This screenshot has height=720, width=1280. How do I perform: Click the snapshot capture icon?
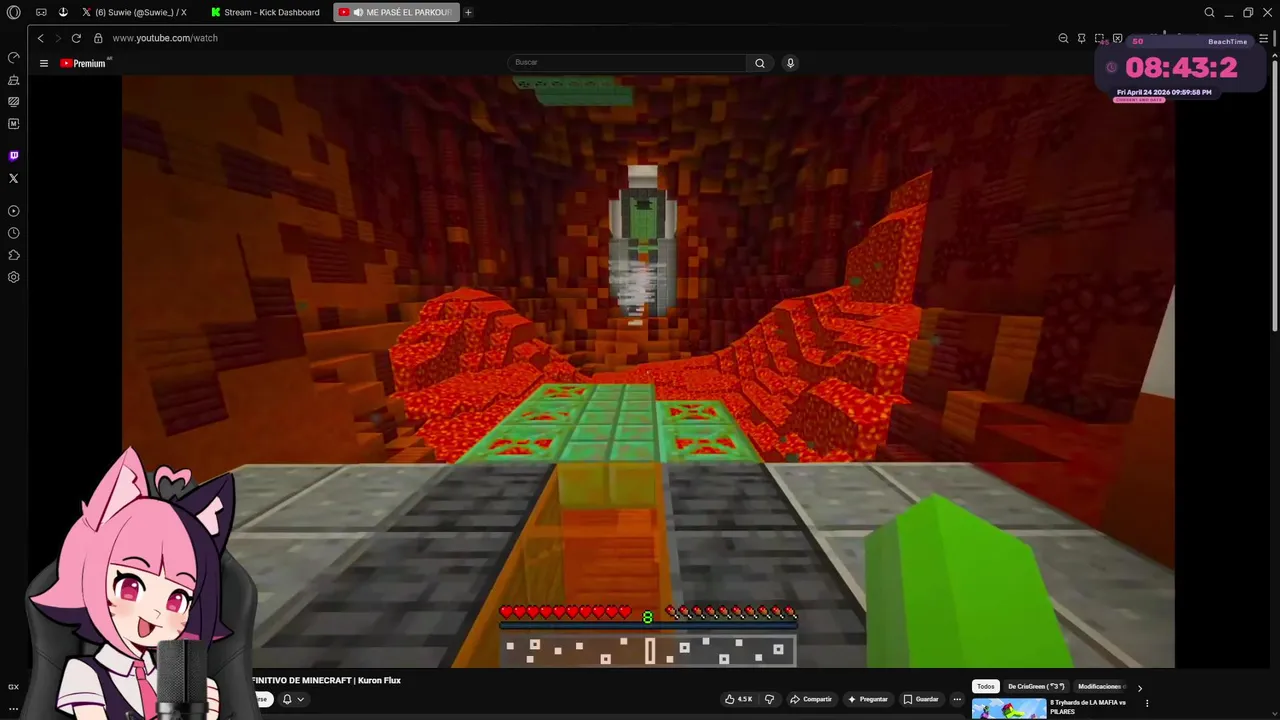[x=1099, y=38]
